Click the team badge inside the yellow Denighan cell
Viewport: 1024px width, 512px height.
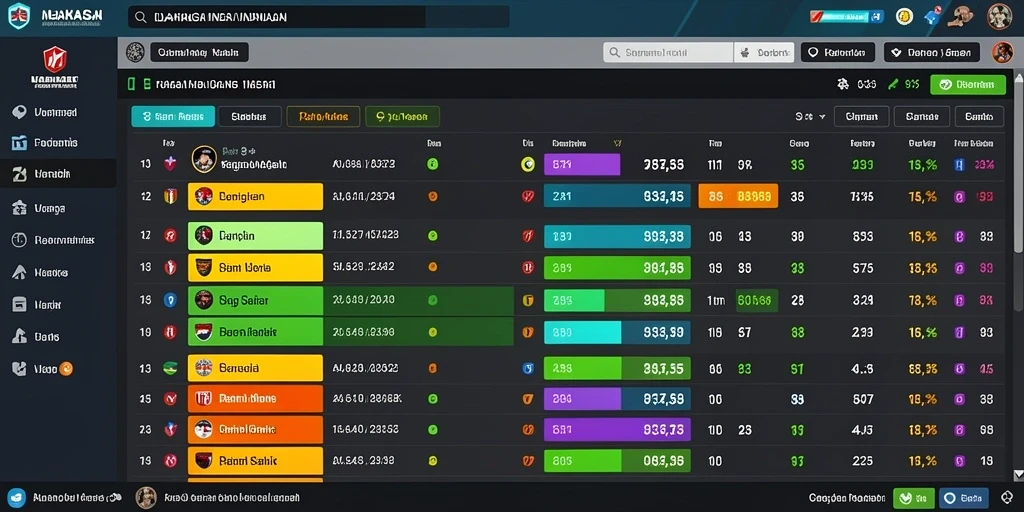[204, 196]
